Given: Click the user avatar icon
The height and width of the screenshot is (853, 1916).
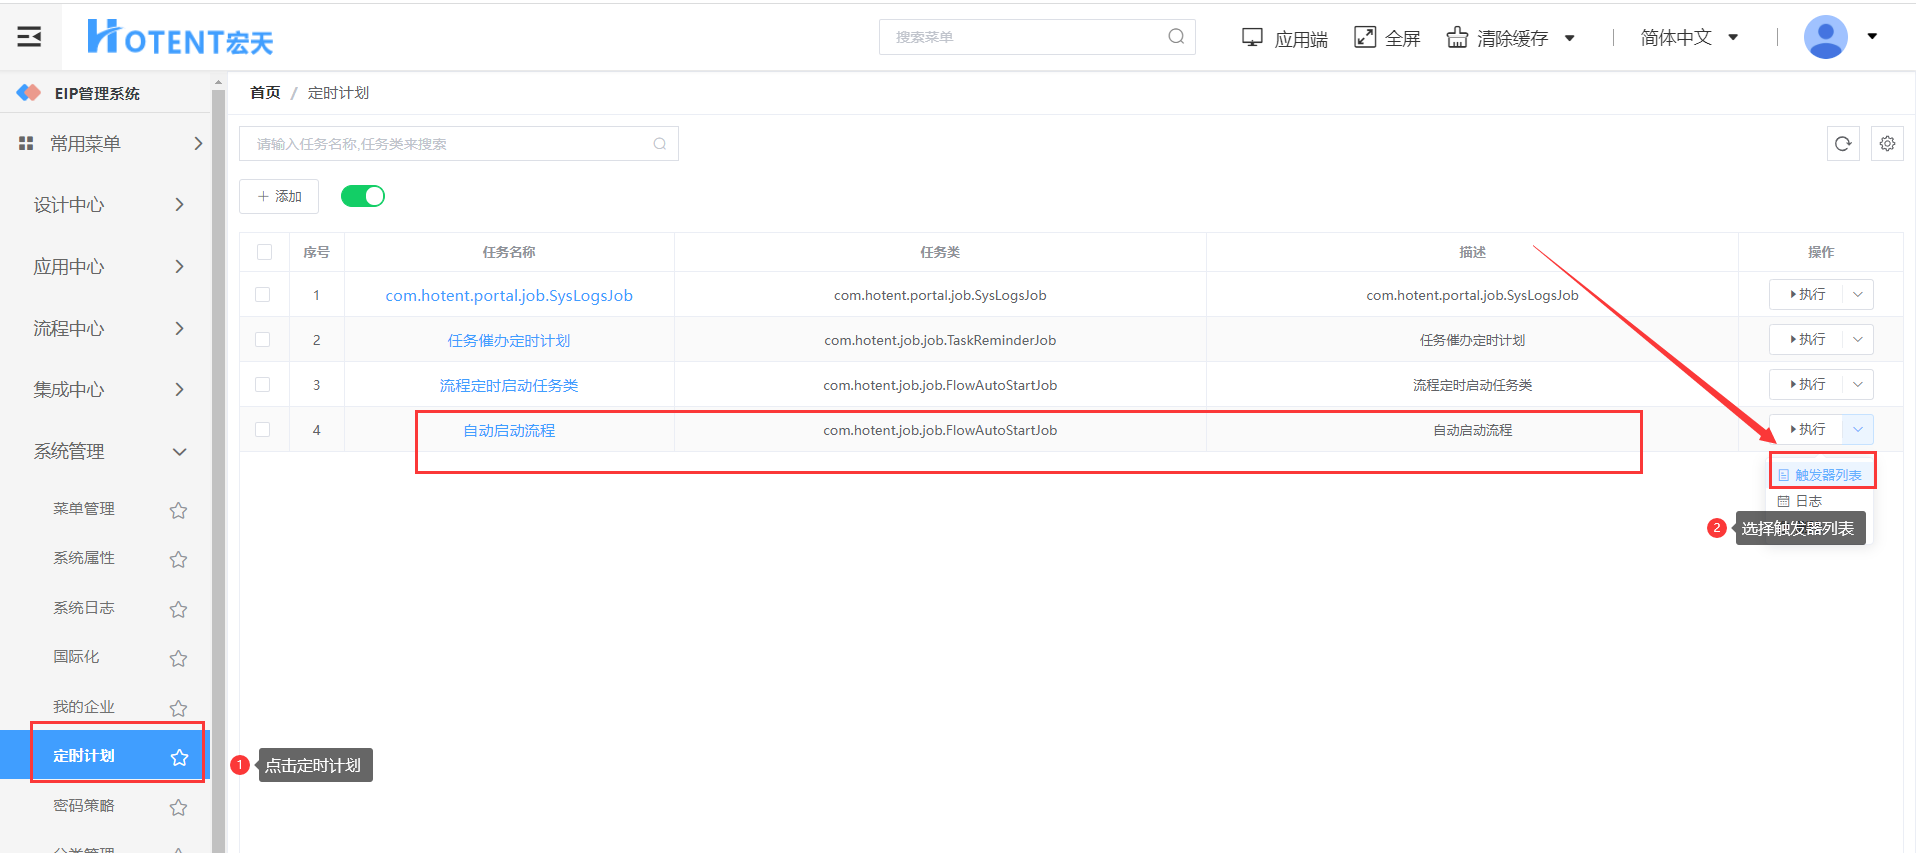Looking at the screenshot, I should [x=1824, y=37].
